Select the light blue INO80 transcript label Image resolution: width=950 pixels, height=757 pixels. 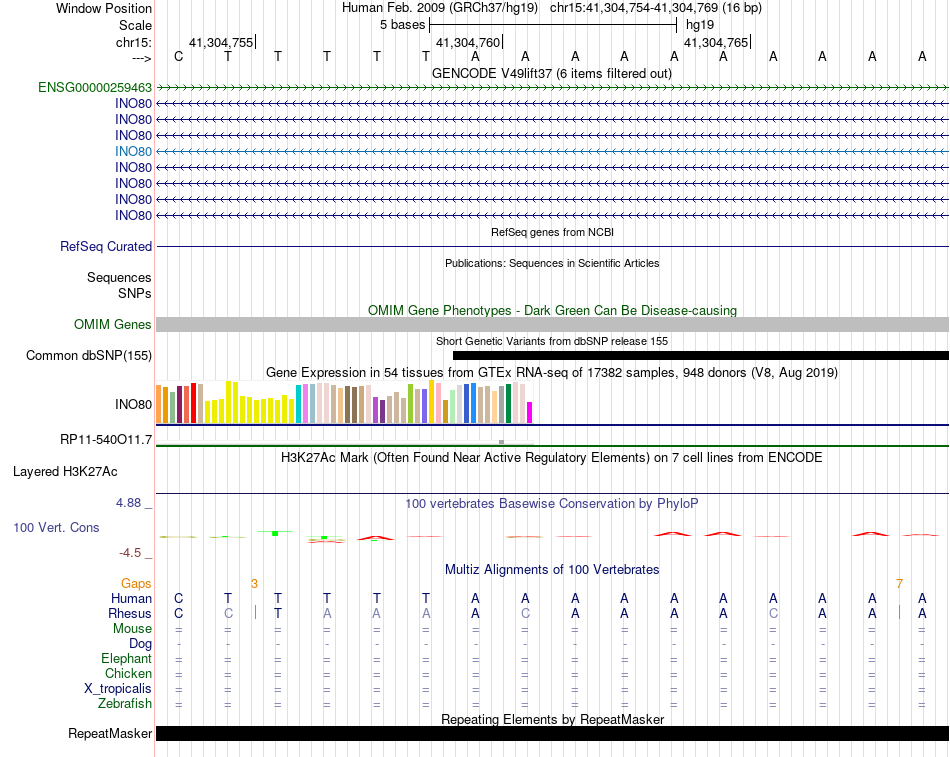[x=133, y=152]
